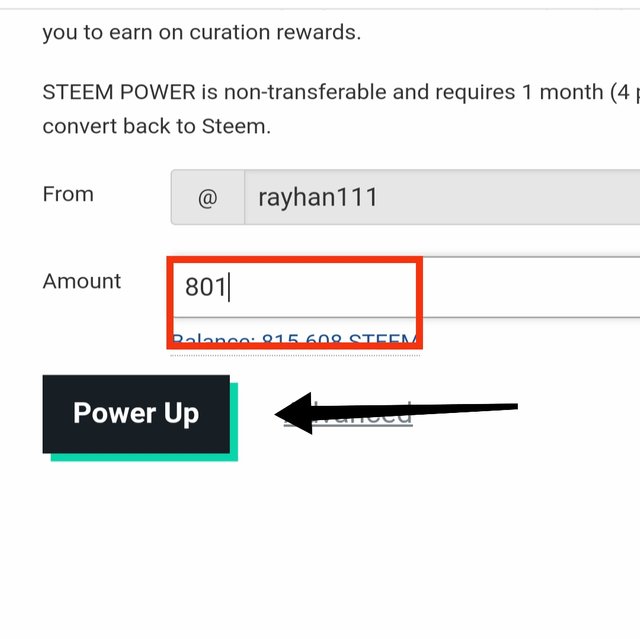
Task: Click the tail of the black arrow
Action: point(482,408)
